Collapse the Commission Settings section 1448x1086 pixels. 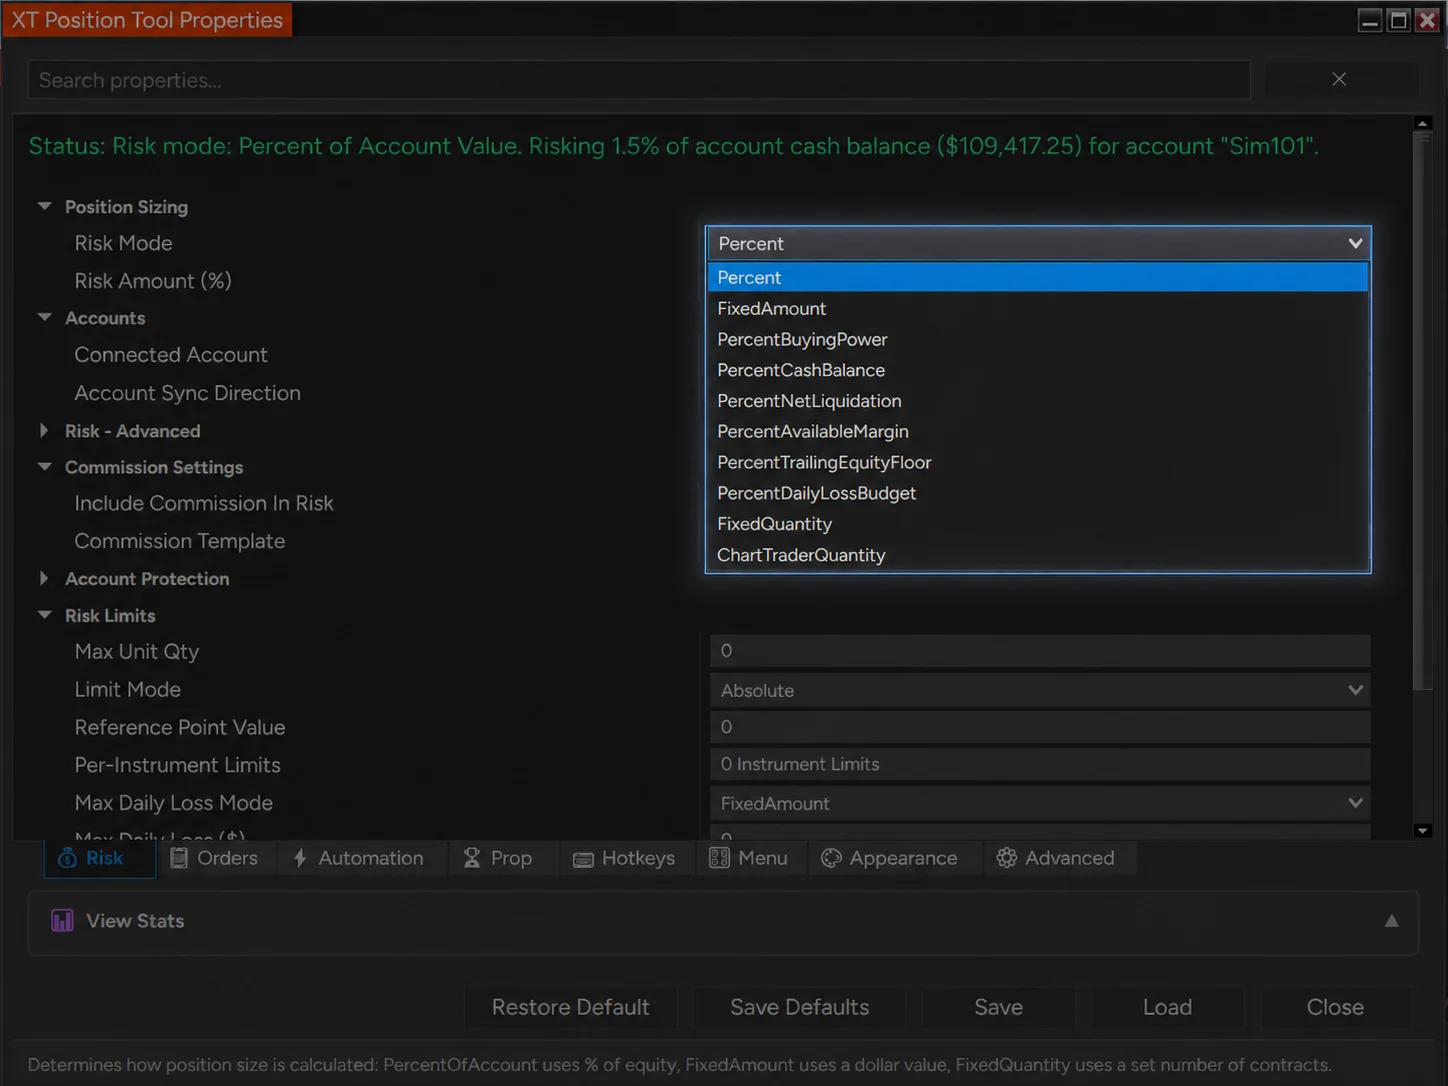pyautogui.click(x=44, y=466)
